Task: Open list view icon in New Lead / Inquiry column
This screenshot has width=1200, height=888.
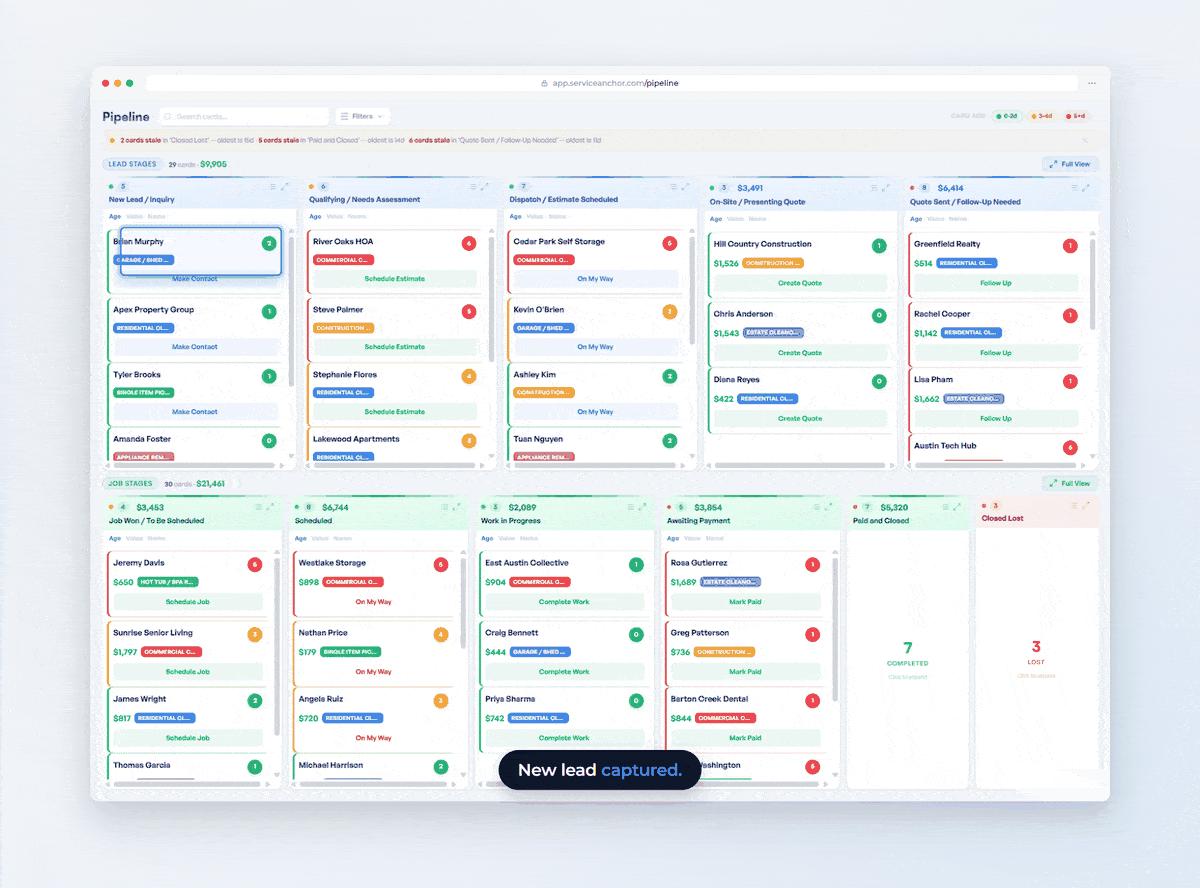Action: [273, 186]
